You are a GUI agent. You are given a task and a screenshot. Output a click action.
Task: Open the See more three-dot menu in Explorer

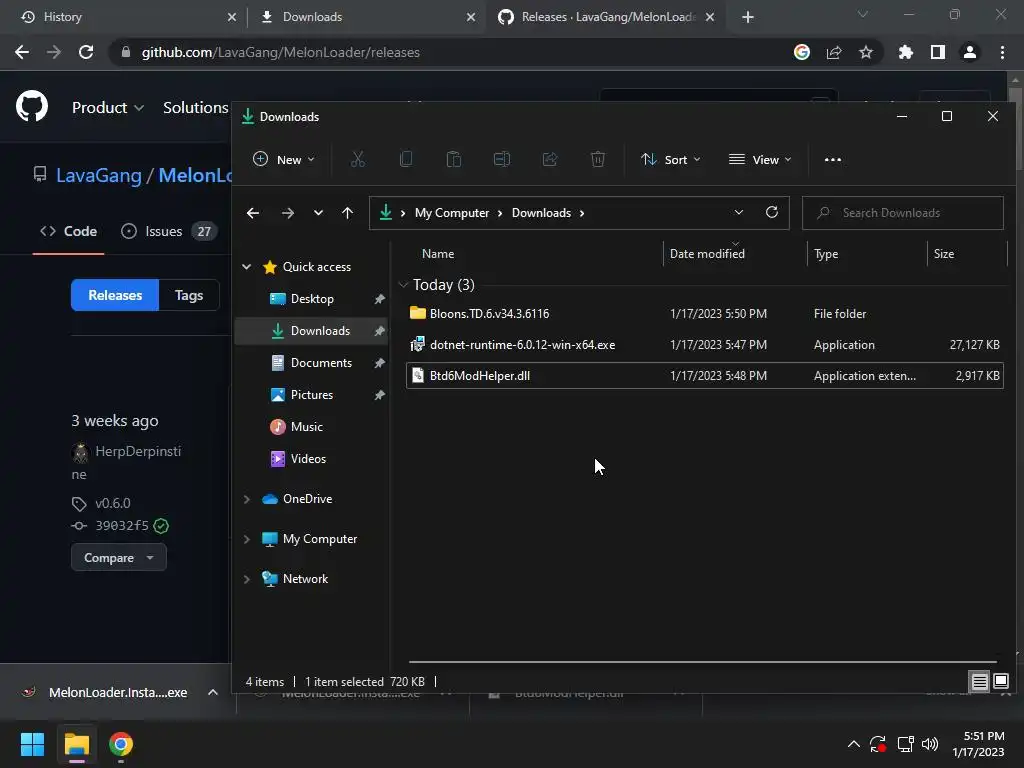coord(833,159)
